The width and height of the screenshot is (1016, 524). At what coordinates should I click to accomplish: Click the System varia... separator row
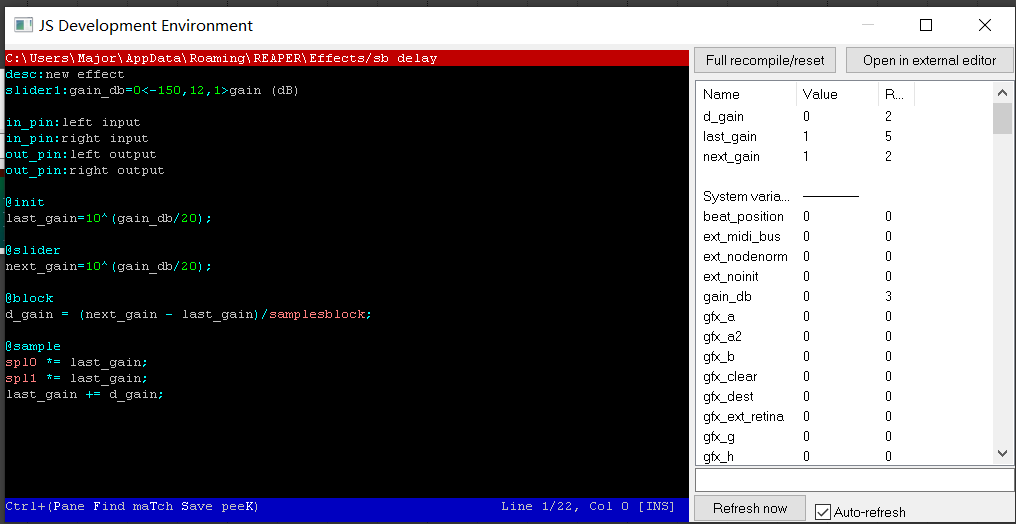(844, 196)
